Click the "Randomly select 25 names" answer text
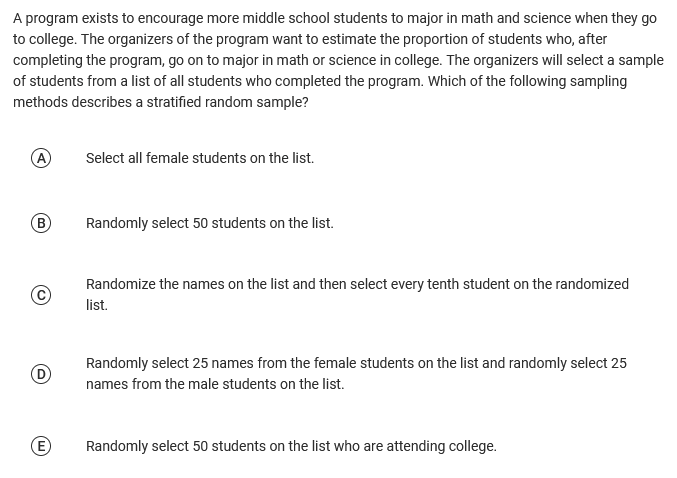Image resolution: width=677 pixels, height=478 pixels. (x=356, y=363)
